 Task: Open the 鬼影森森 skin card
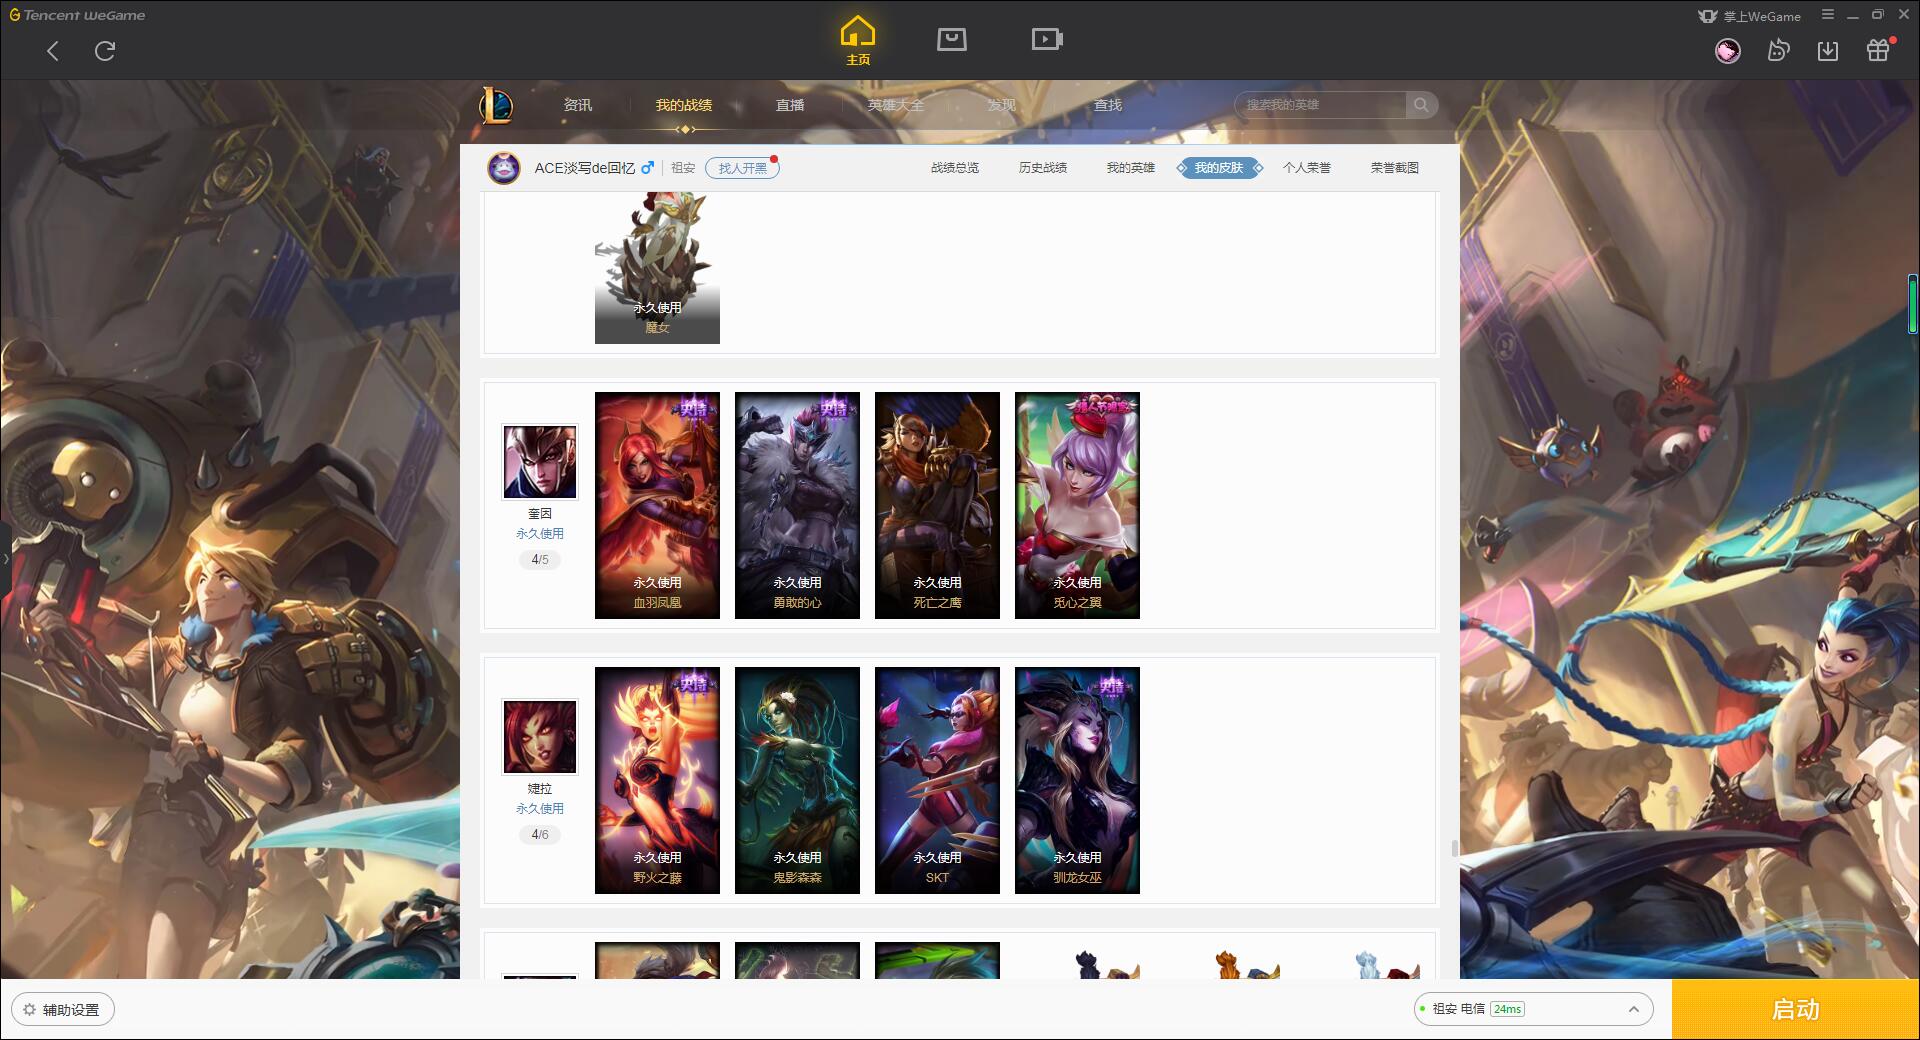[x=797, y=780]
